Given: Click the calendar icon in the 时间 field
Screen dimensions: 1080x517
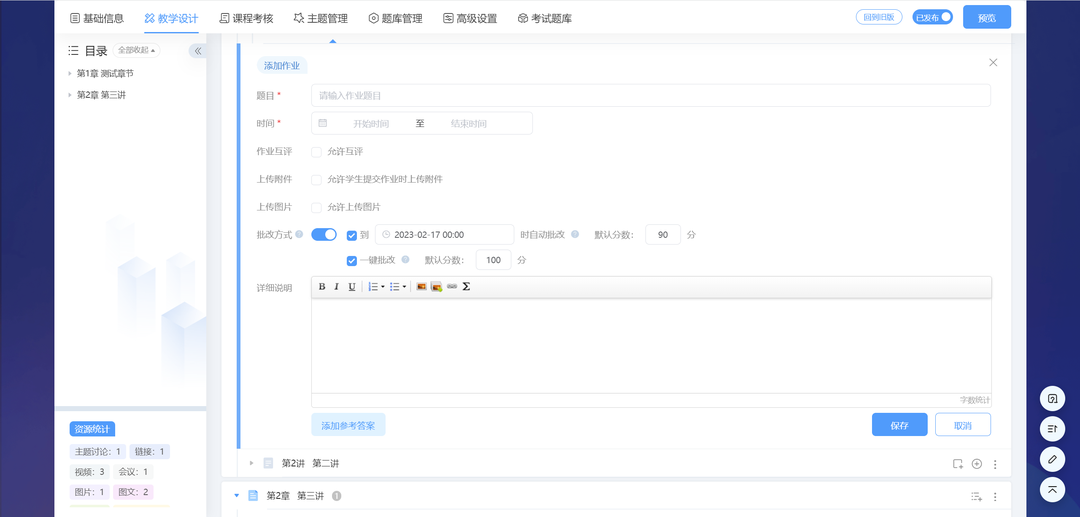Looking at the screenshot, I should pos(322,123).
